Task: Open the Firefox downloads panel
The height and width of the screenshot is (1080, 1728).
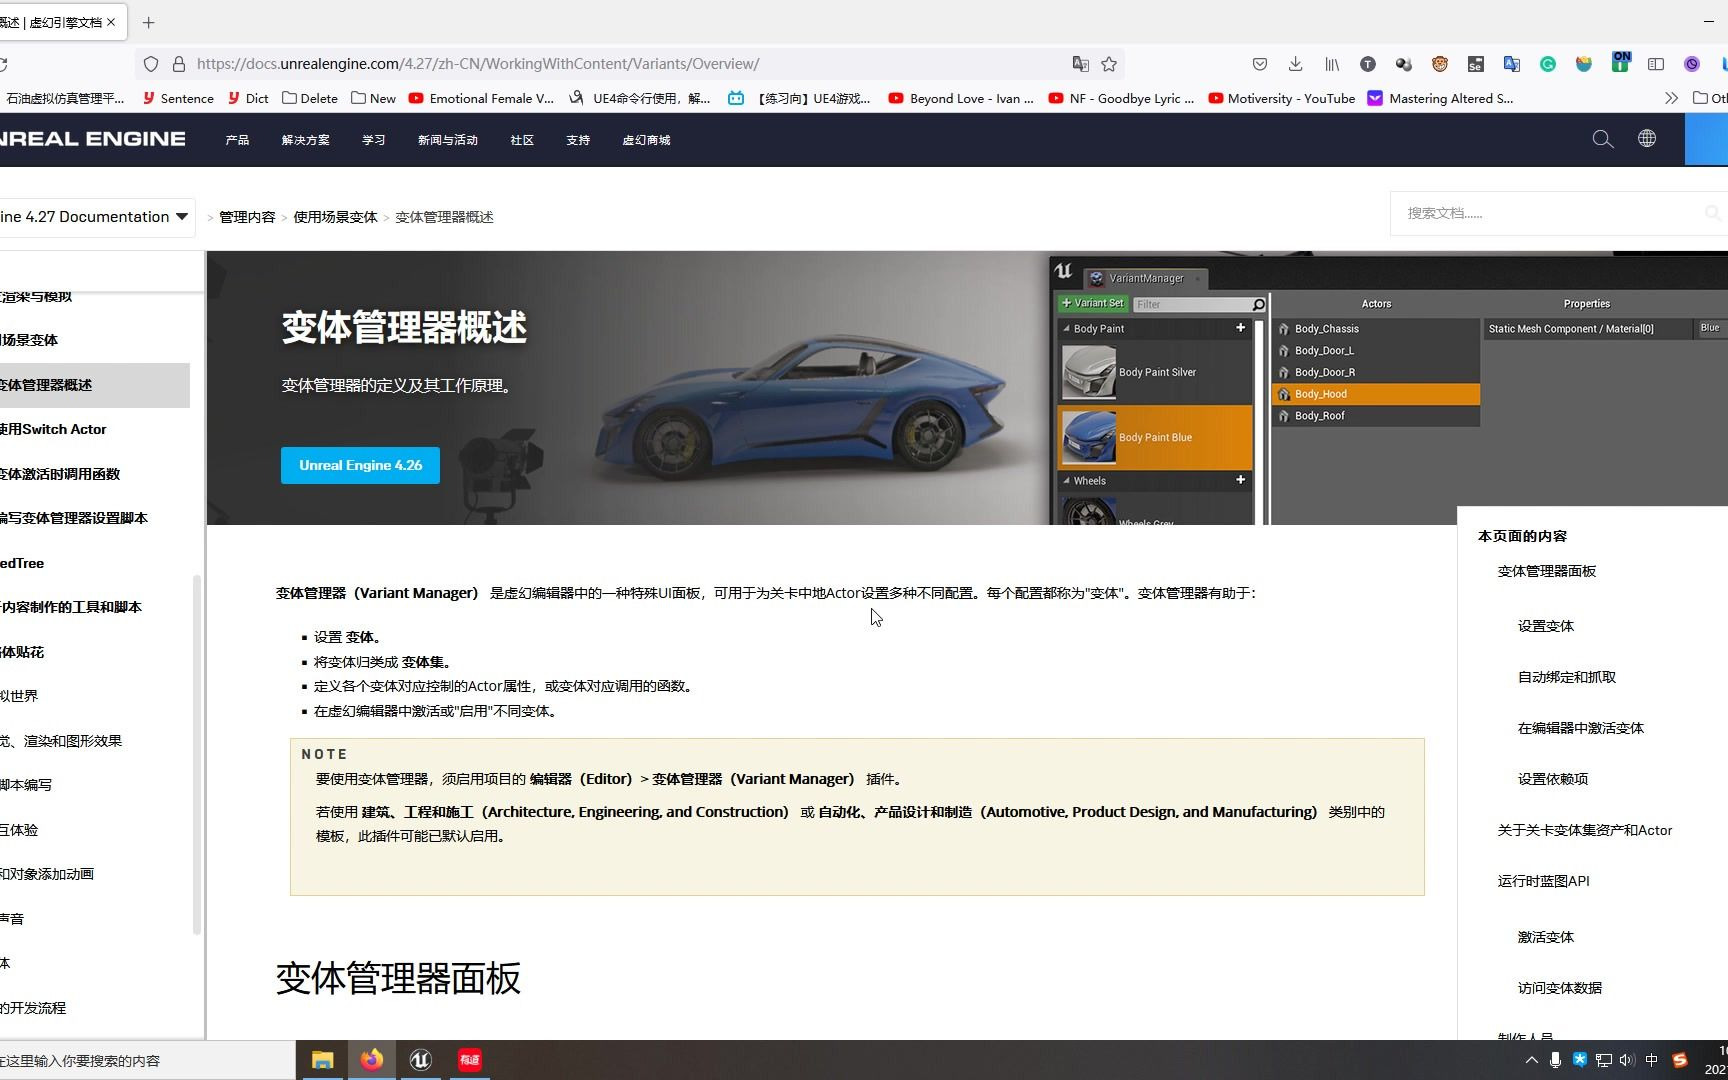Action: [1295, 64]
